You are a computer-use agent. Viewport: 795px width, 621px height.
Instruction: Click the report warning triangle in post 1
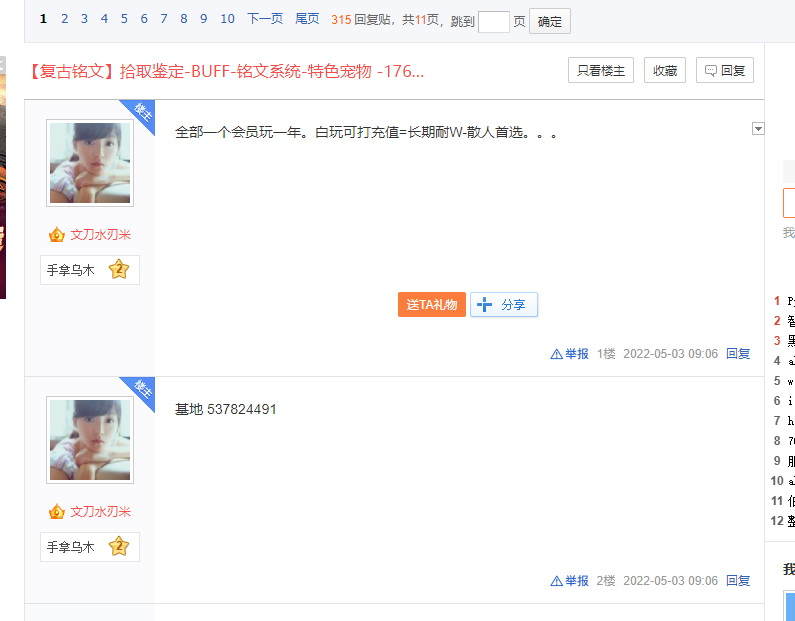click(557, 354)
